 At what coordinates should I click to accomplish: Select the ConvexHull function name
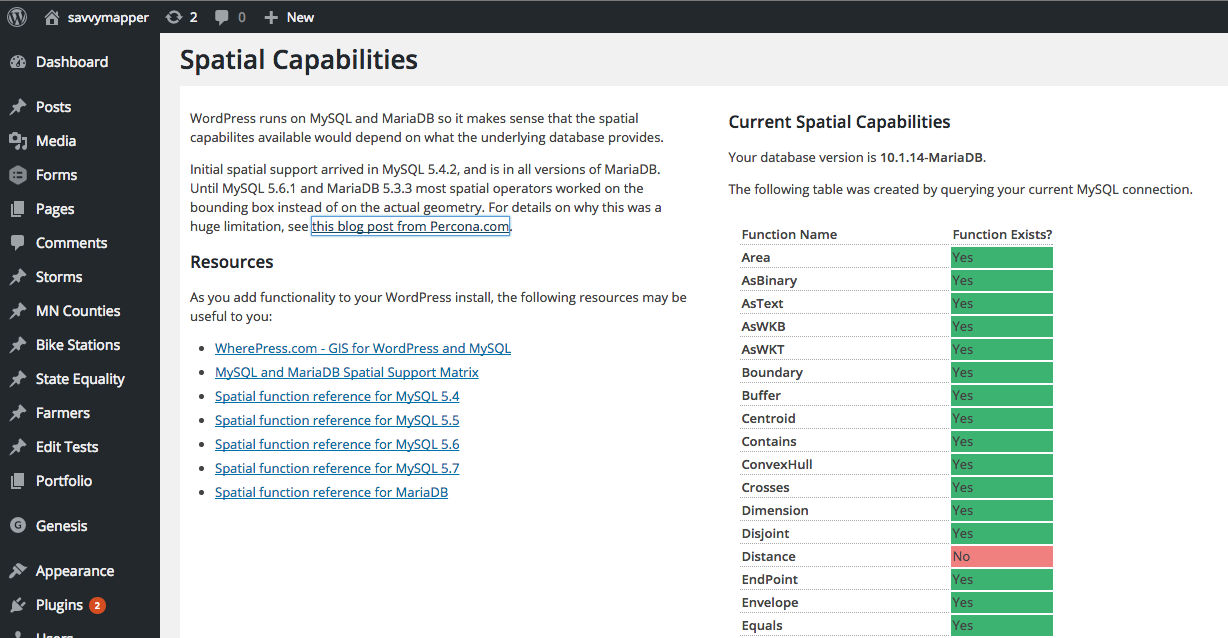(x=777, y=464)
